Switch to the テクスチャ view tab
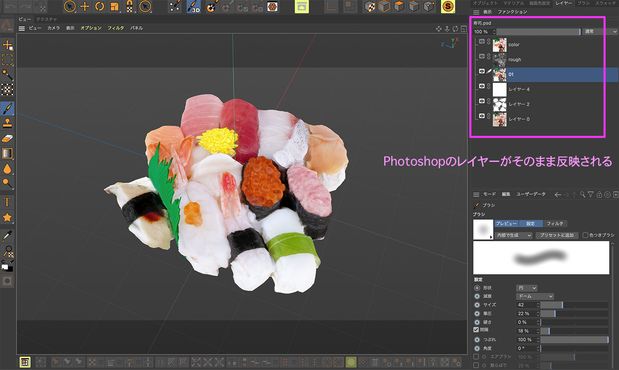The height and width of the screenshot is (370, 619). point(47,19)
